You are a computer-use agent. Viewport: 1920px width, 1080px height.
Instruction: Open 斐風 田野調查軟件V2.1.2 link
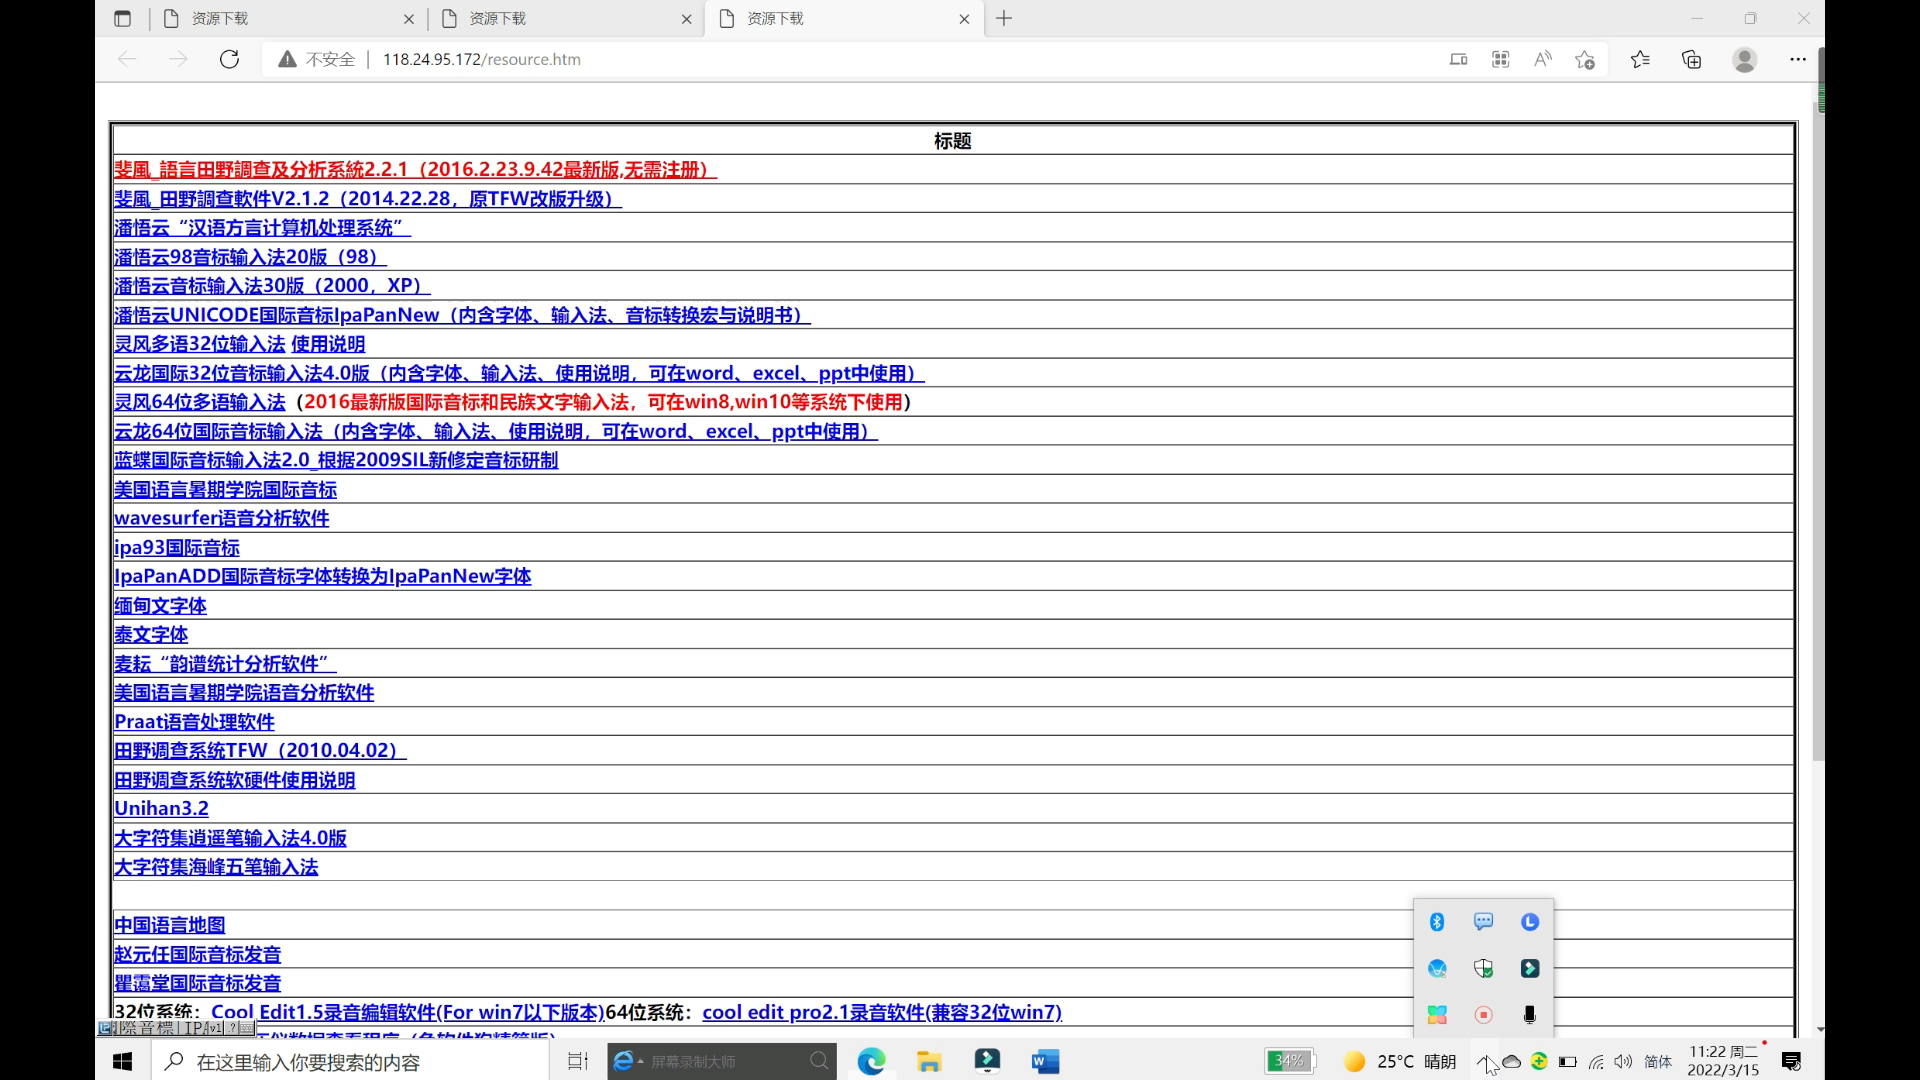[x=367, y=198]
